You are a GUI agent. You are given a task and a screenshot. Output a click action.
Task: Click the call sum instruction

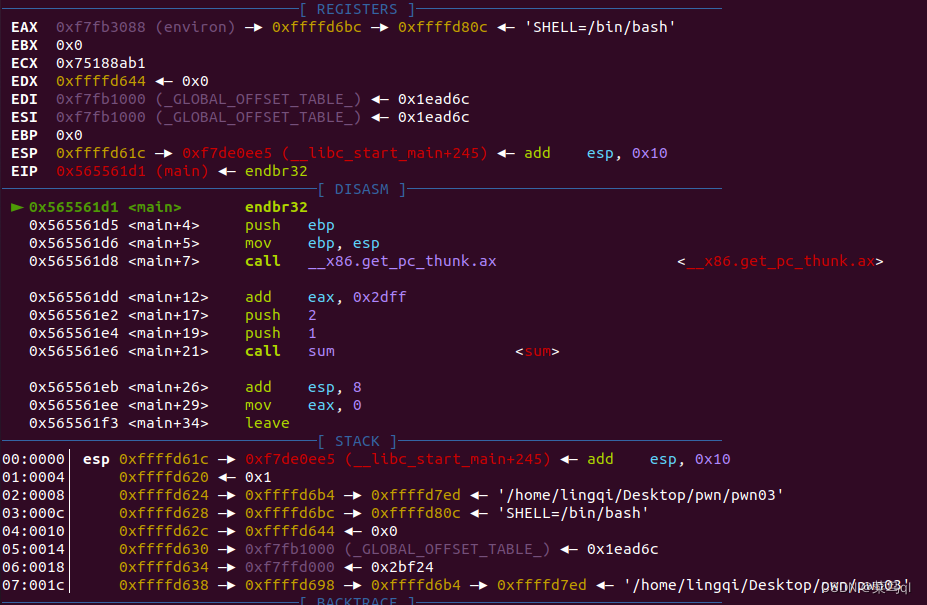[290, 351]
